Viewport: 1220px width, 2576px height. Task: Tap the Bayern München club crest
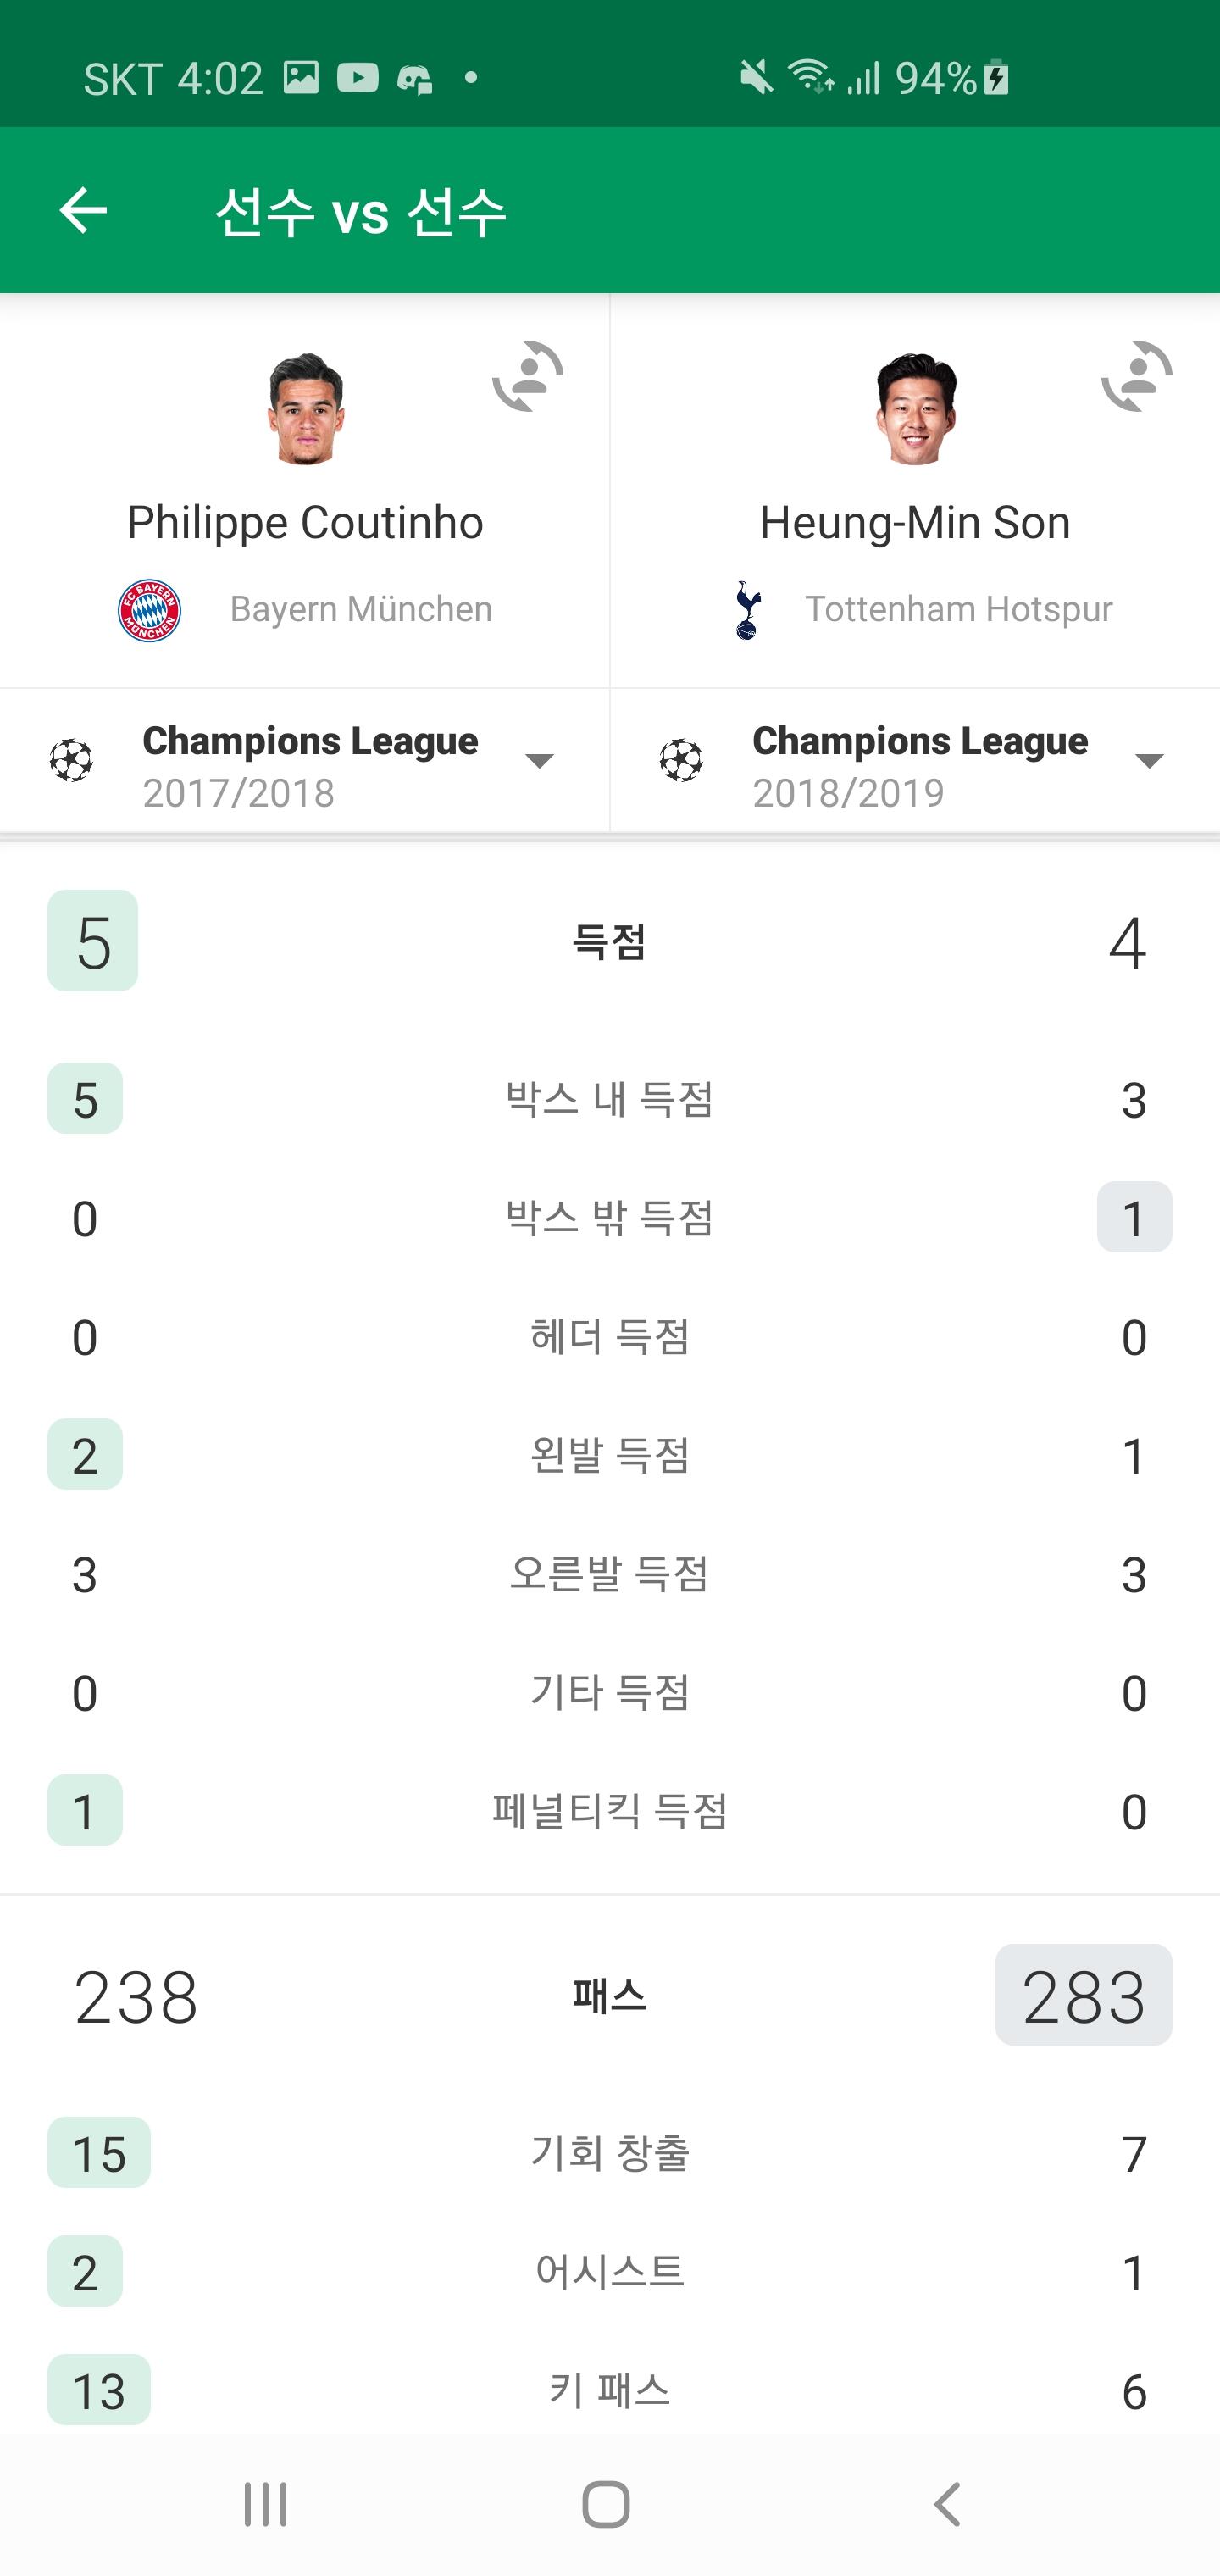(x=150, y=609)
